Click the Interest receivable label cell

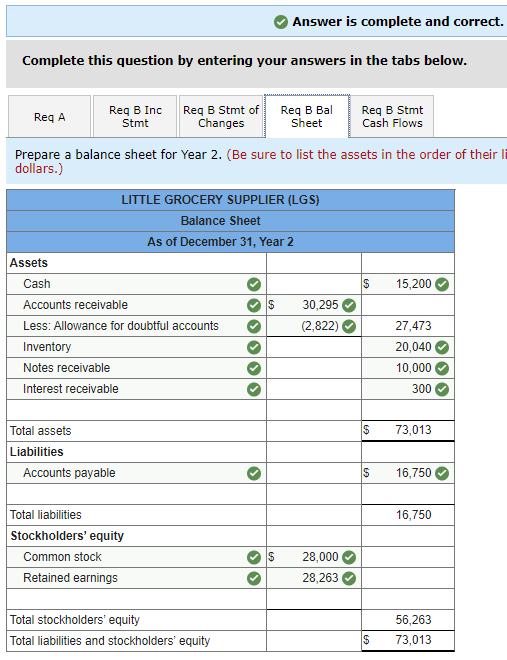point(136,389)
